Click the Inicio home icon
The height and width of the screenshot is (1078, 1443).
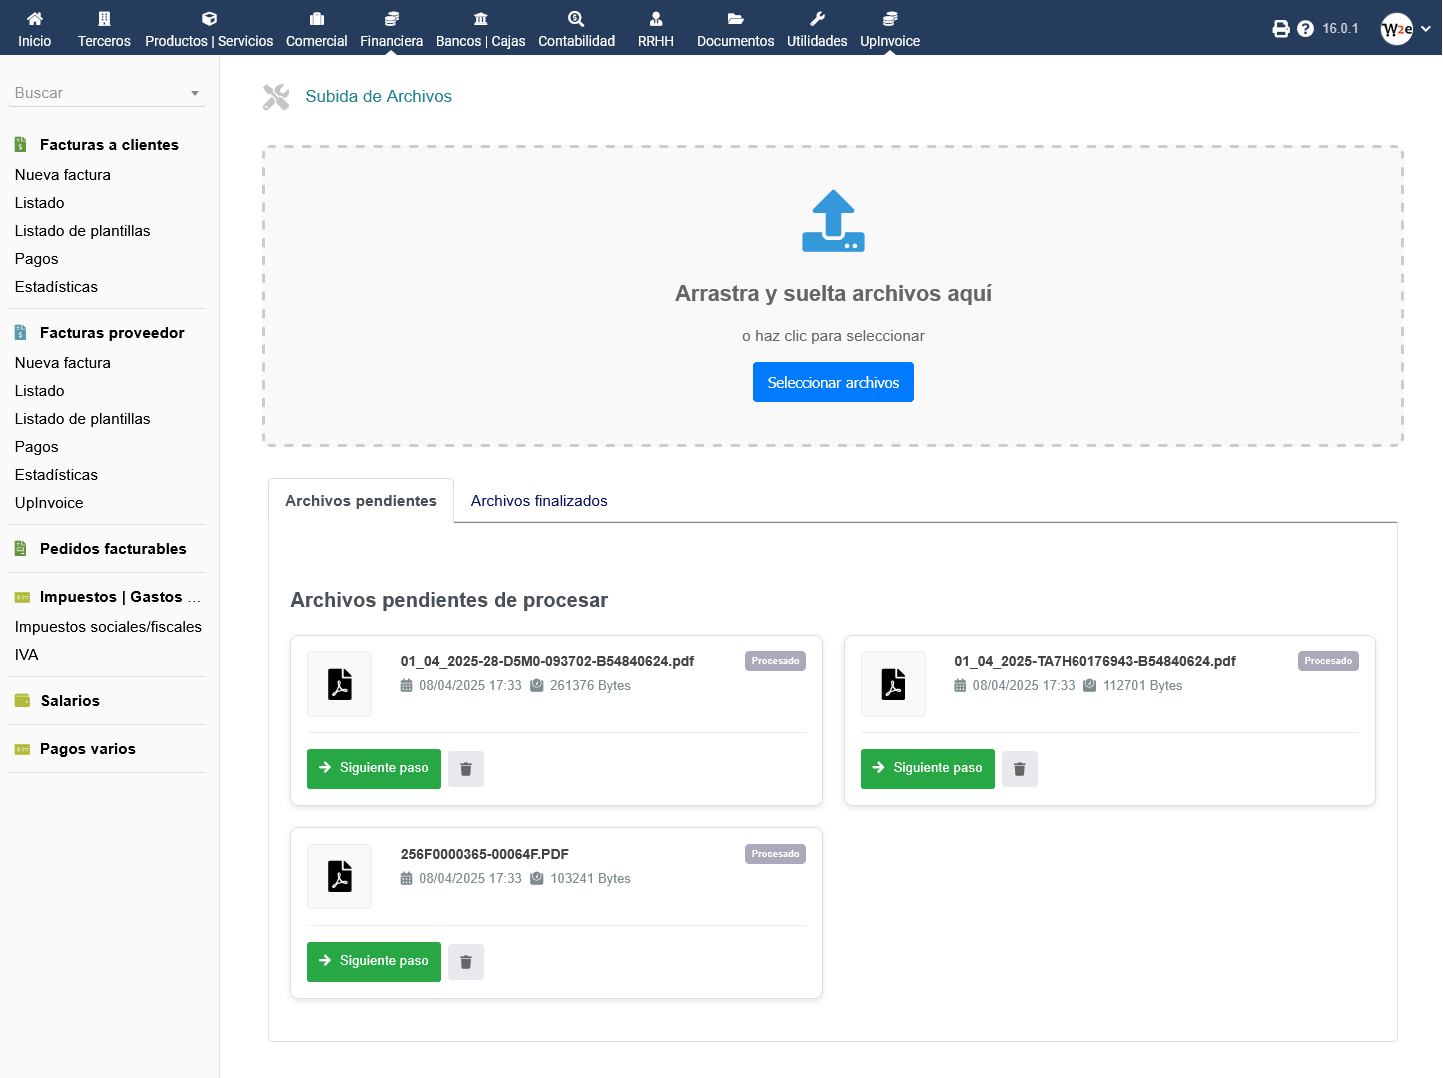[x=34, y=18]
